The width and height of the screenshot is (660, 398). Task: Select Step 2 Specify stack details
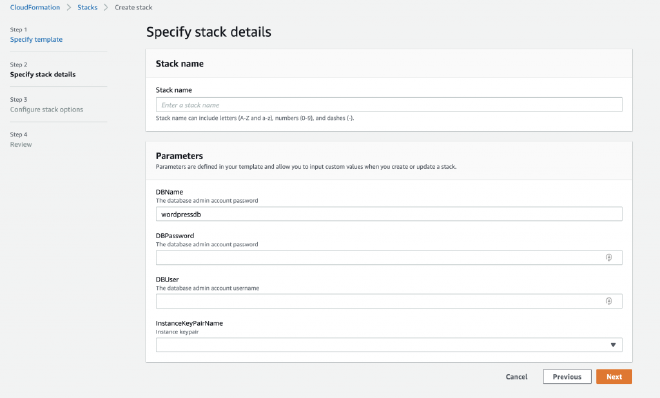(x=43, y=74)
